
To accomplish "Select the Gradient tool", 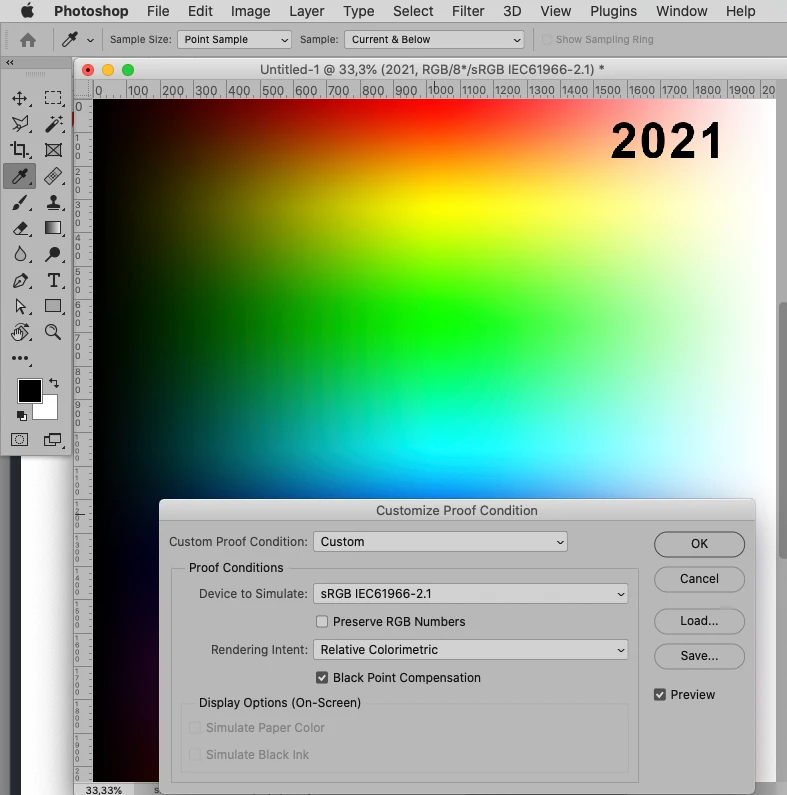I will click(x=53, y=228).
